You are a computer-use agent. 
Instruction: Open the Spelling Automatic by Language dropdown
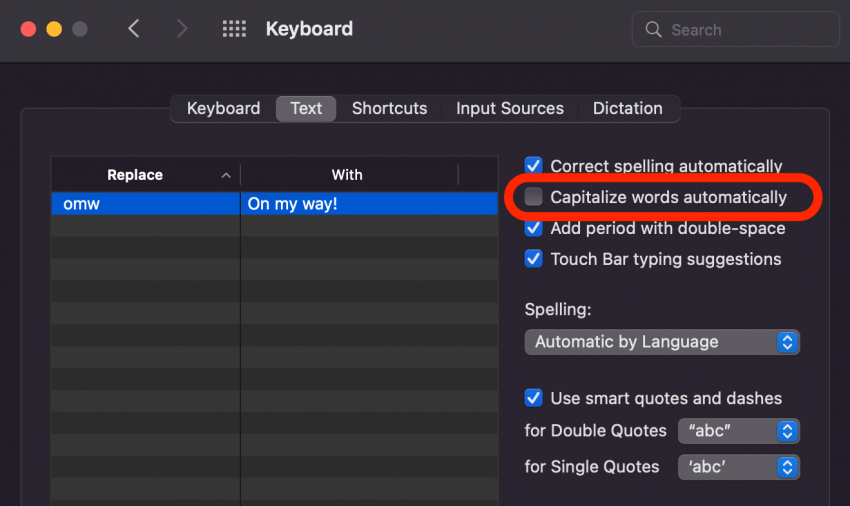point(662,342)
